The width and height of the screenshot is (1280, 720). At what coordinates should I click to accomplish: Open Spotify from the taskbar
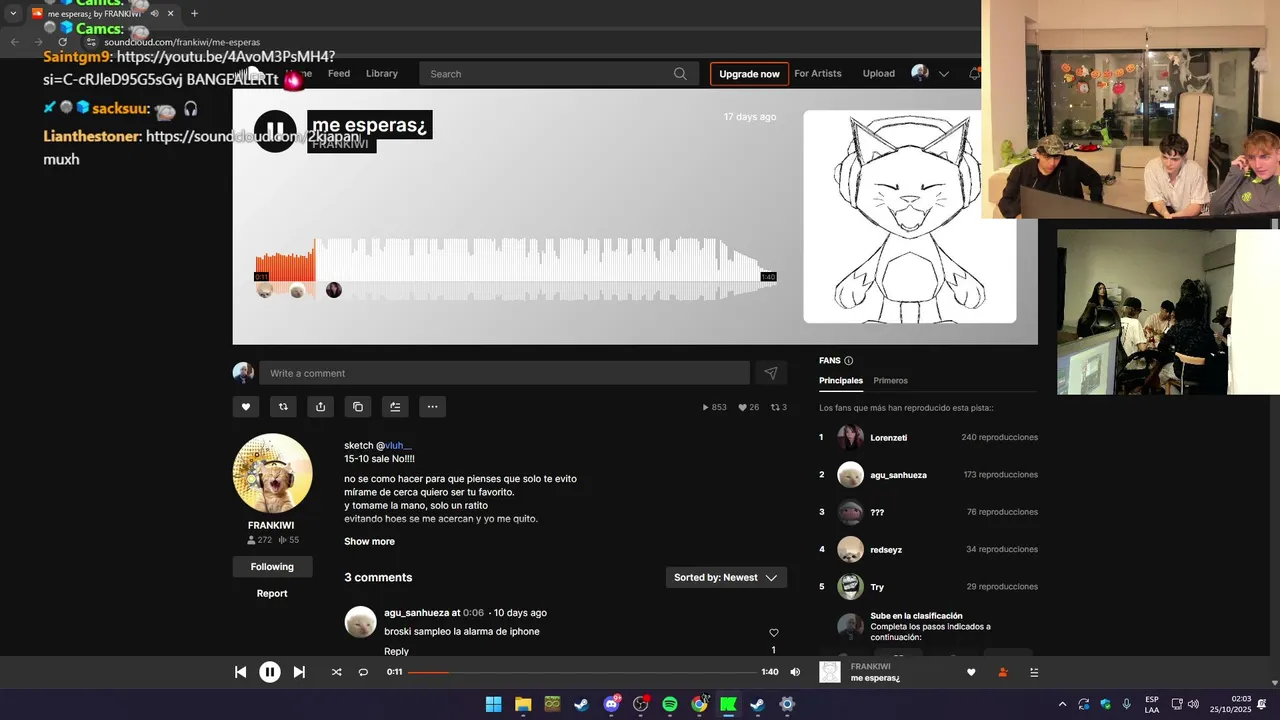670,704
